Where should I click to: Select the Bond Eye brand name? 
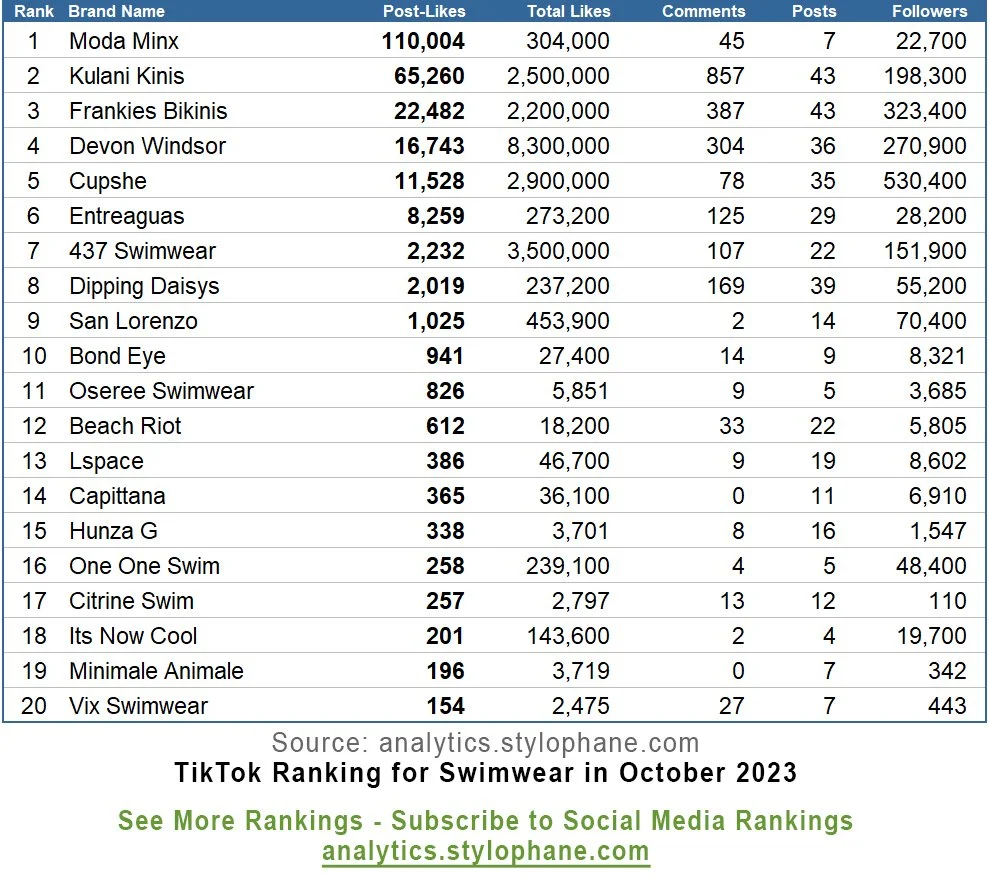click(117, 356)
